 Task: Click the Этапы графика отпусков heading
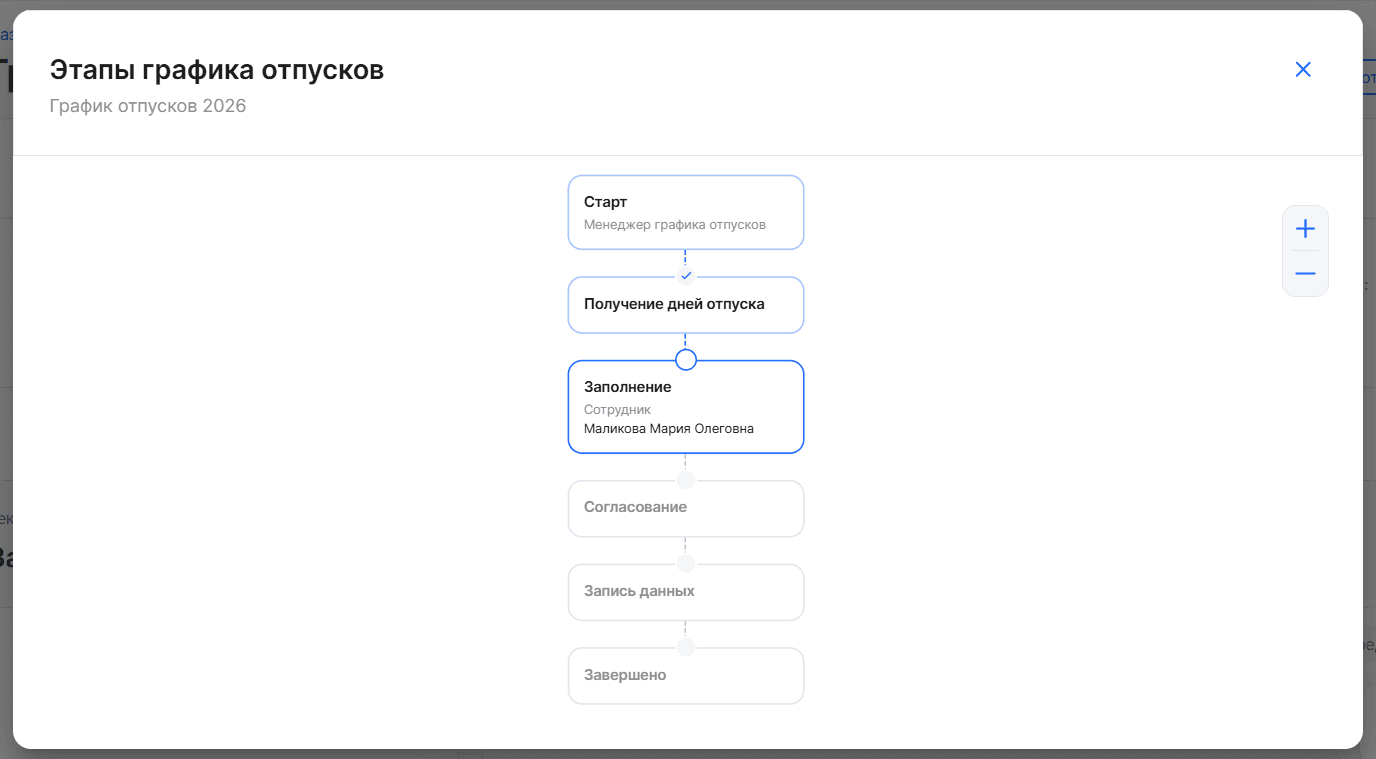coord(217,70)
